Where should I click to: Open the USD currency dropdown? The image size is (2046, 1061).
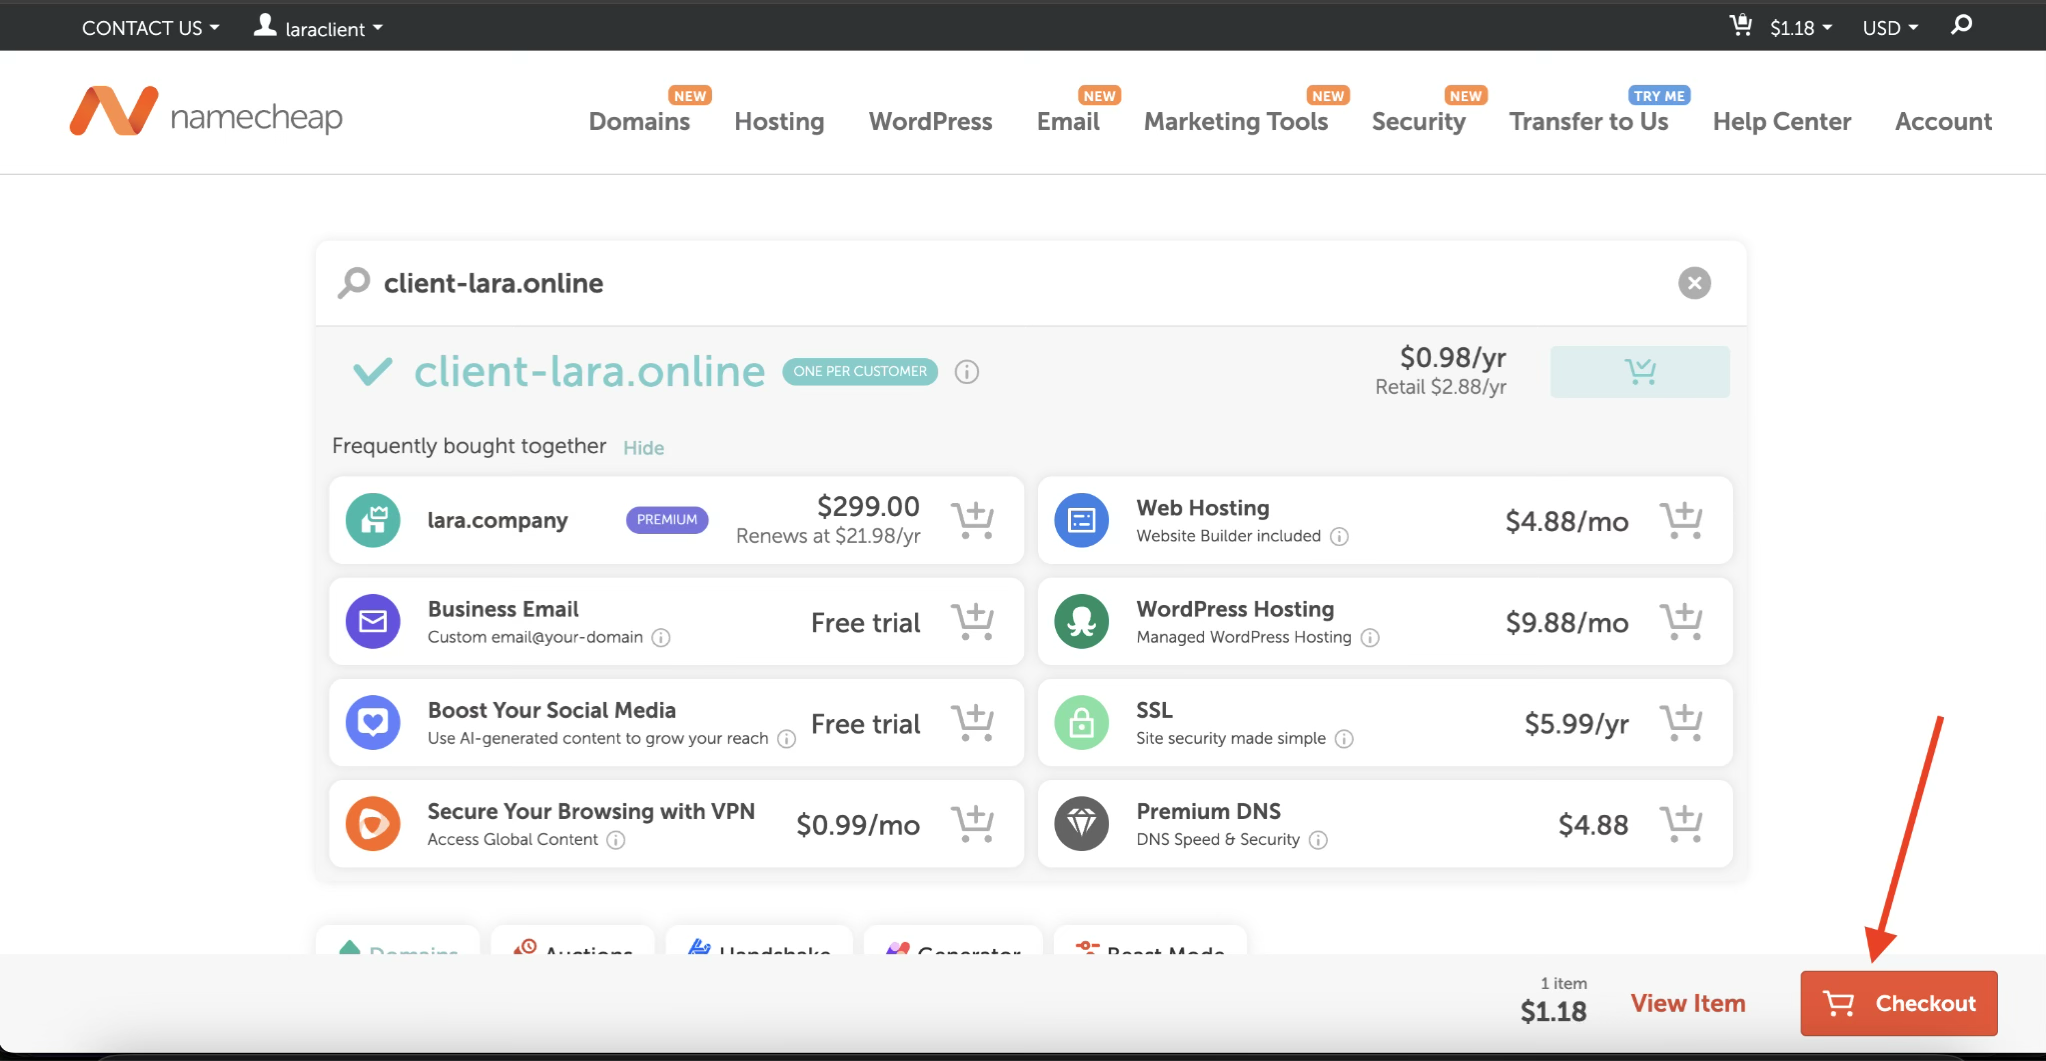pos(1889,28)
